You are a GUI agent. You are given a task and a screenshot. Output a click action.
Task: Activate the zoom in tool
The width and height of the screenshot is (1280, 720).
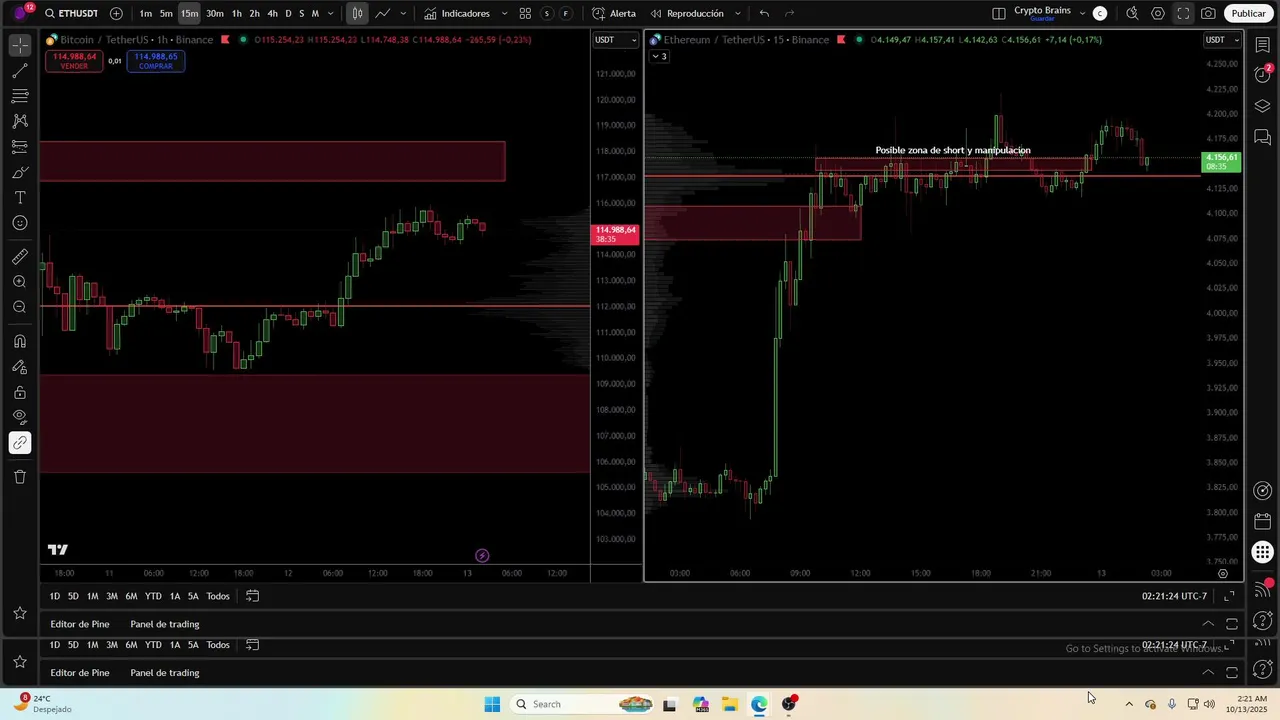(20, 282)
